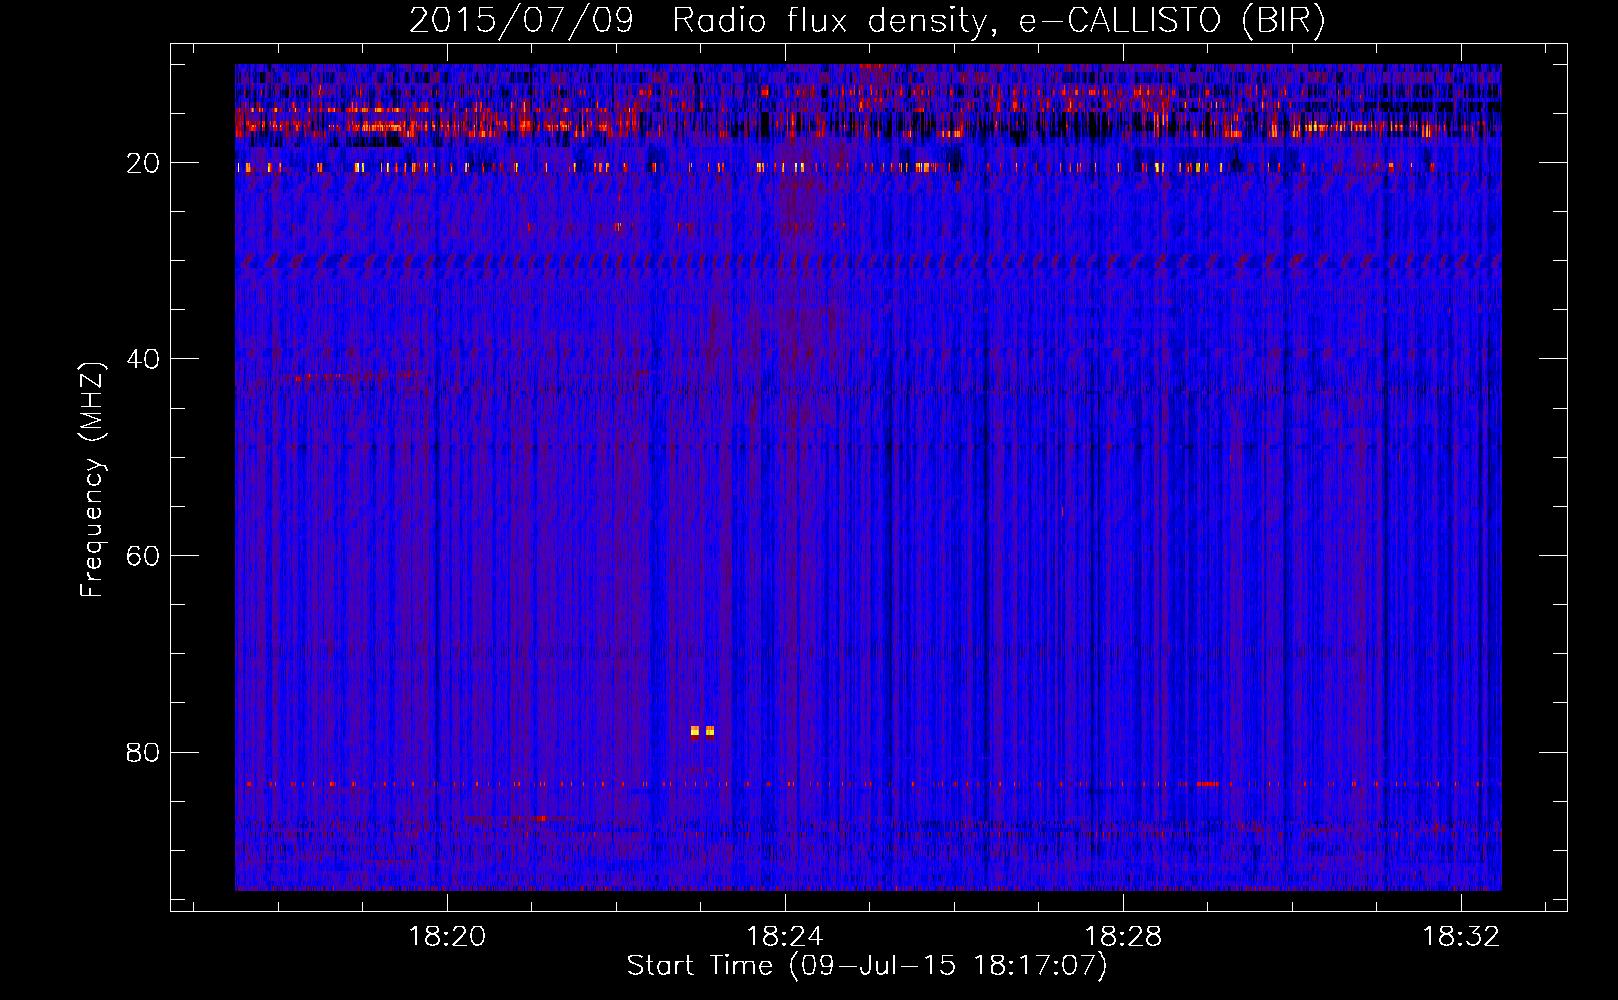Click the "40" frequency tick label
This screenshot has height=1000, width=1618.
[x=144, y=359]
